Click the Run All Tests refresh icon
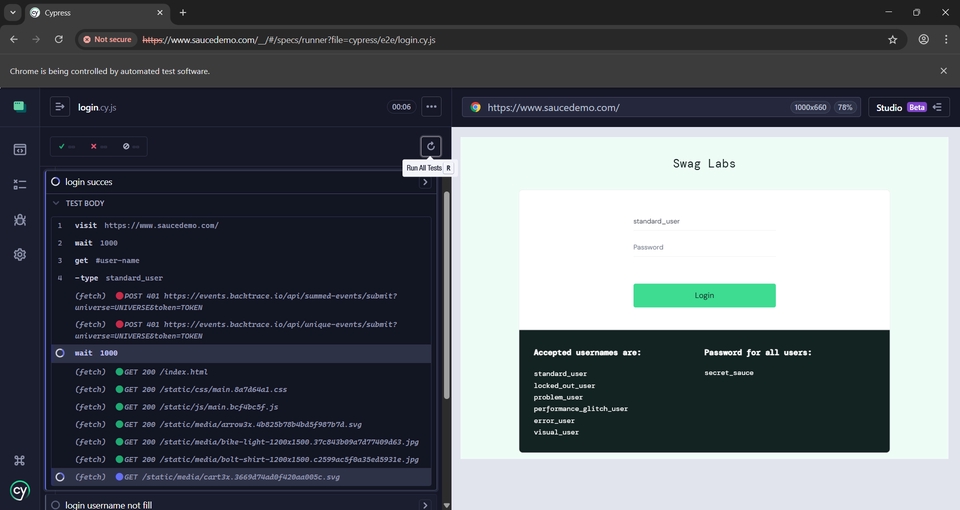The image size is (960, 510). click(431, 146)
